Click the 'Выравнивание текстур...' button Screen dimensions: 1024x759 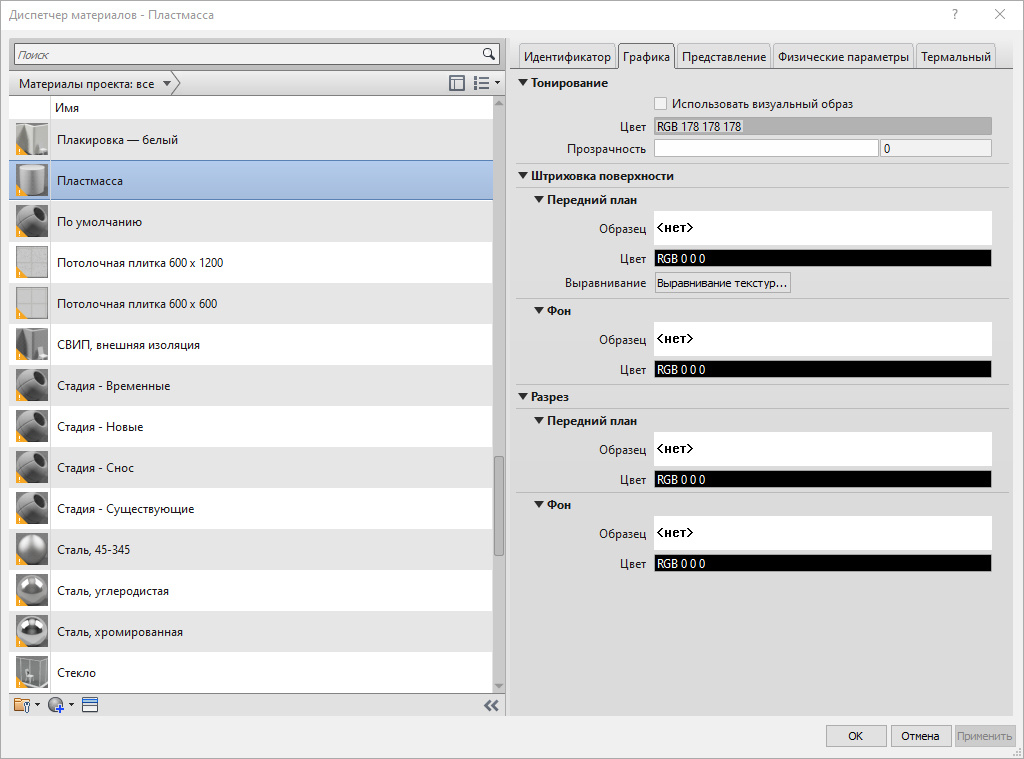coord(722,283)
